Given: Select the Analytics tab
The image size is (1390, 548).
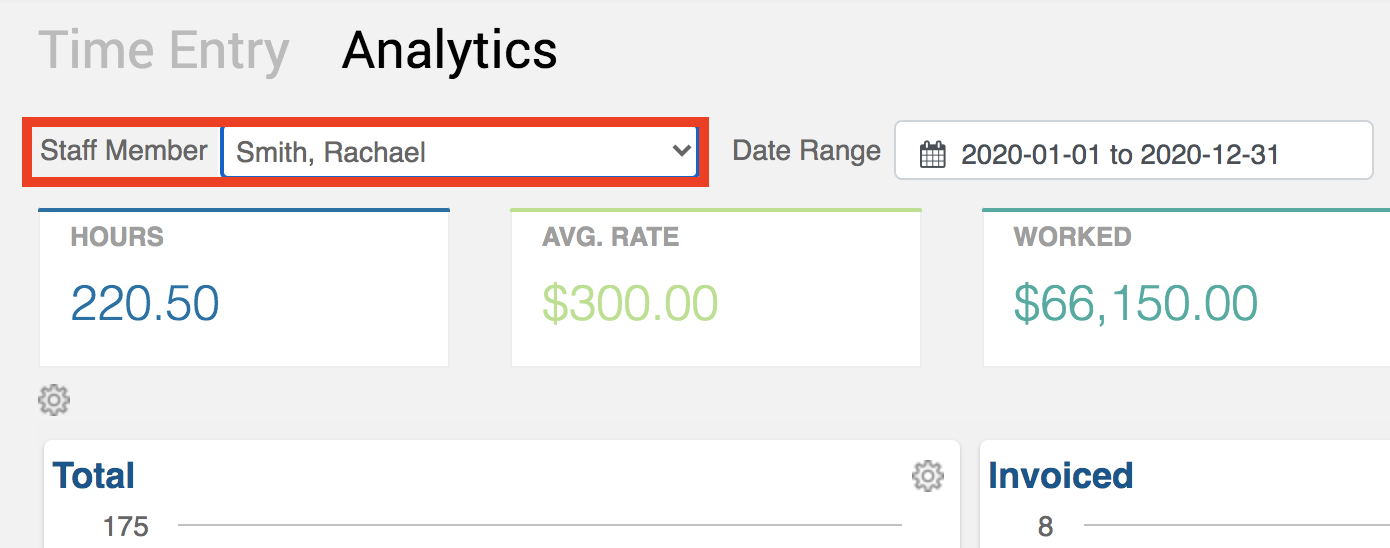Looking at the screenshot, I should click(x=449, y=50).
